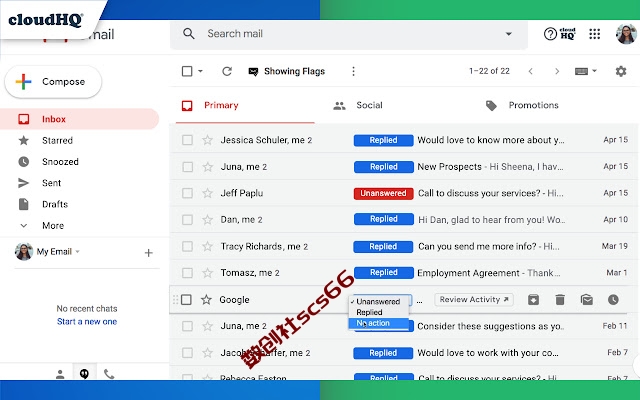Viewport: 640px width, 400px height.
Task: Select Tracy Richards email checkbox
Action: (187, 247)
